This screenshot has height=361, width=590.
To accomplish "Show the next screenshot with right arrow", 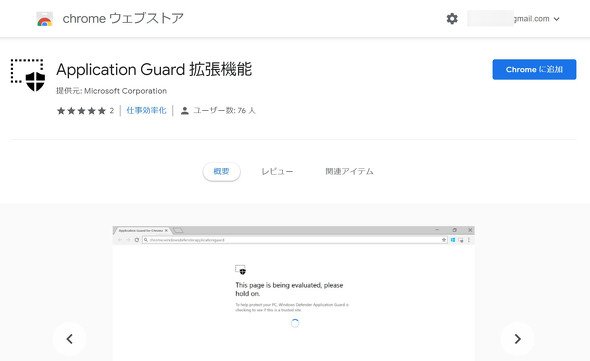I will point(517,339).
